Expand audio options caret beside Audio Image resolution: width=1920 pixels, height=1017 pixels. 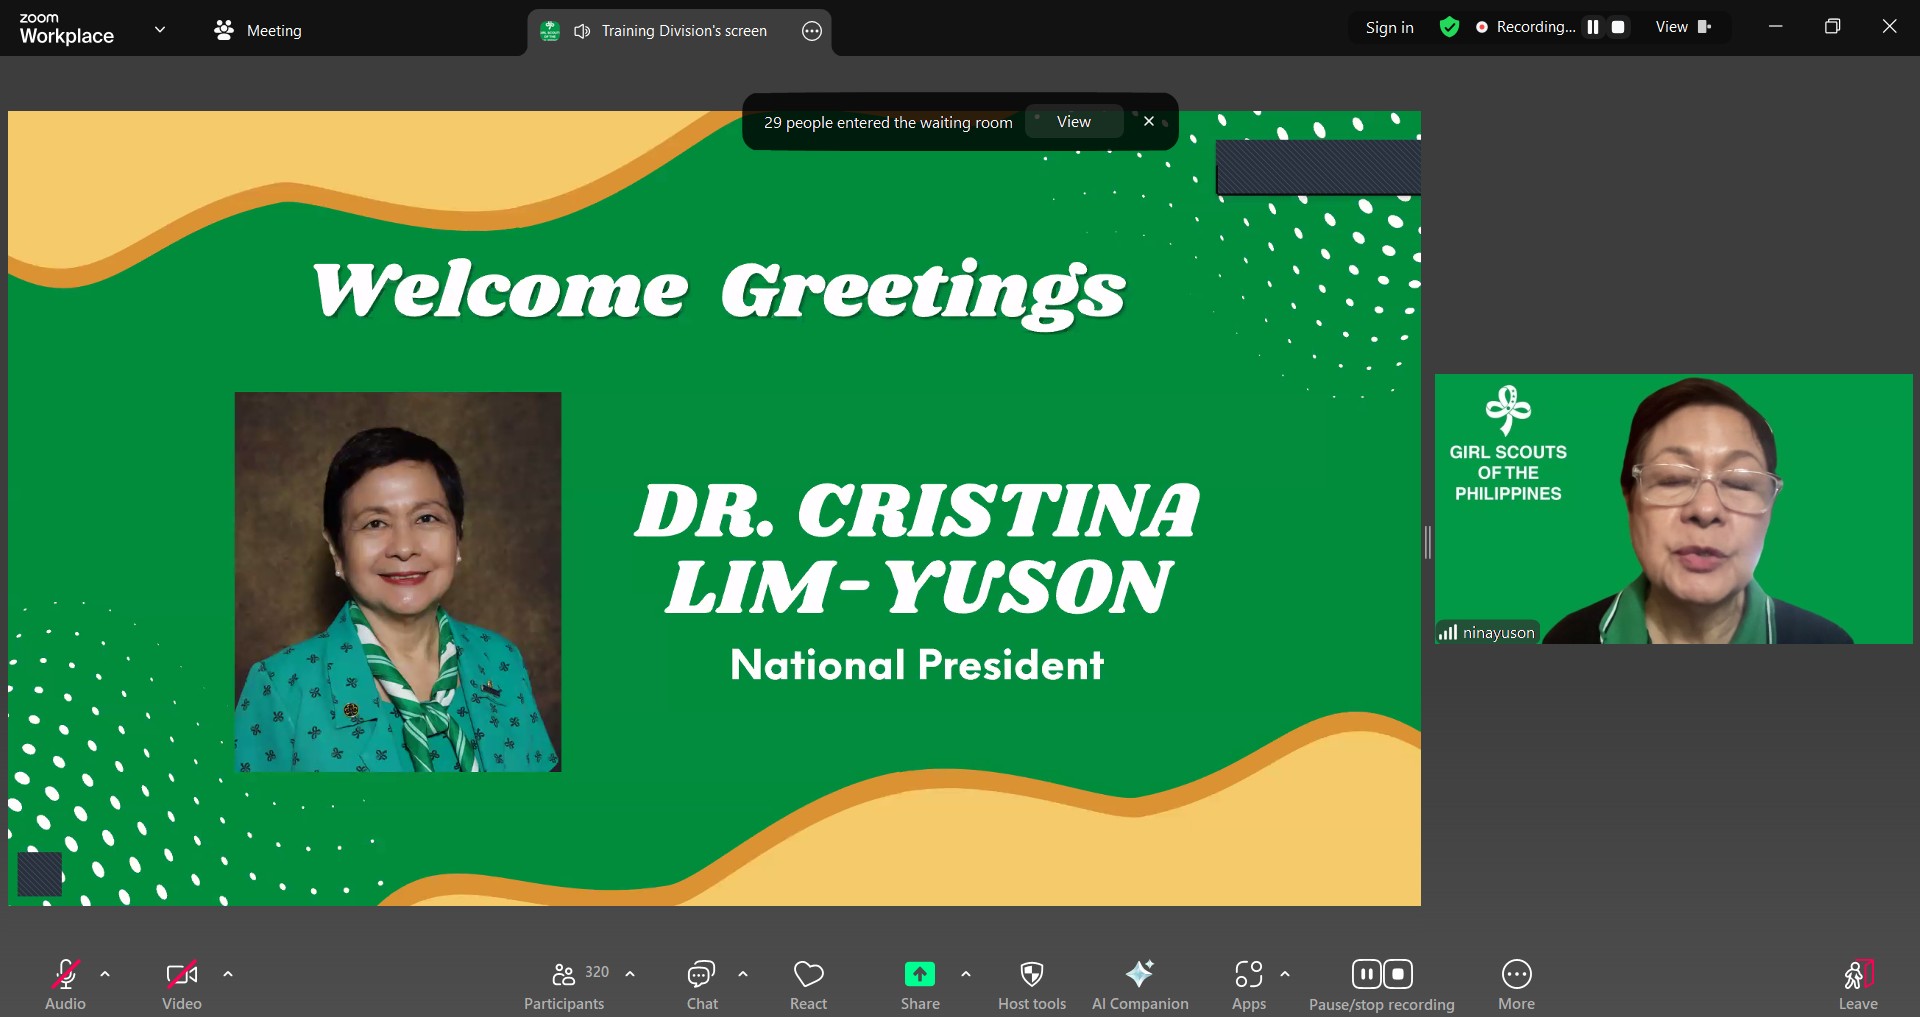click(105, 973)
